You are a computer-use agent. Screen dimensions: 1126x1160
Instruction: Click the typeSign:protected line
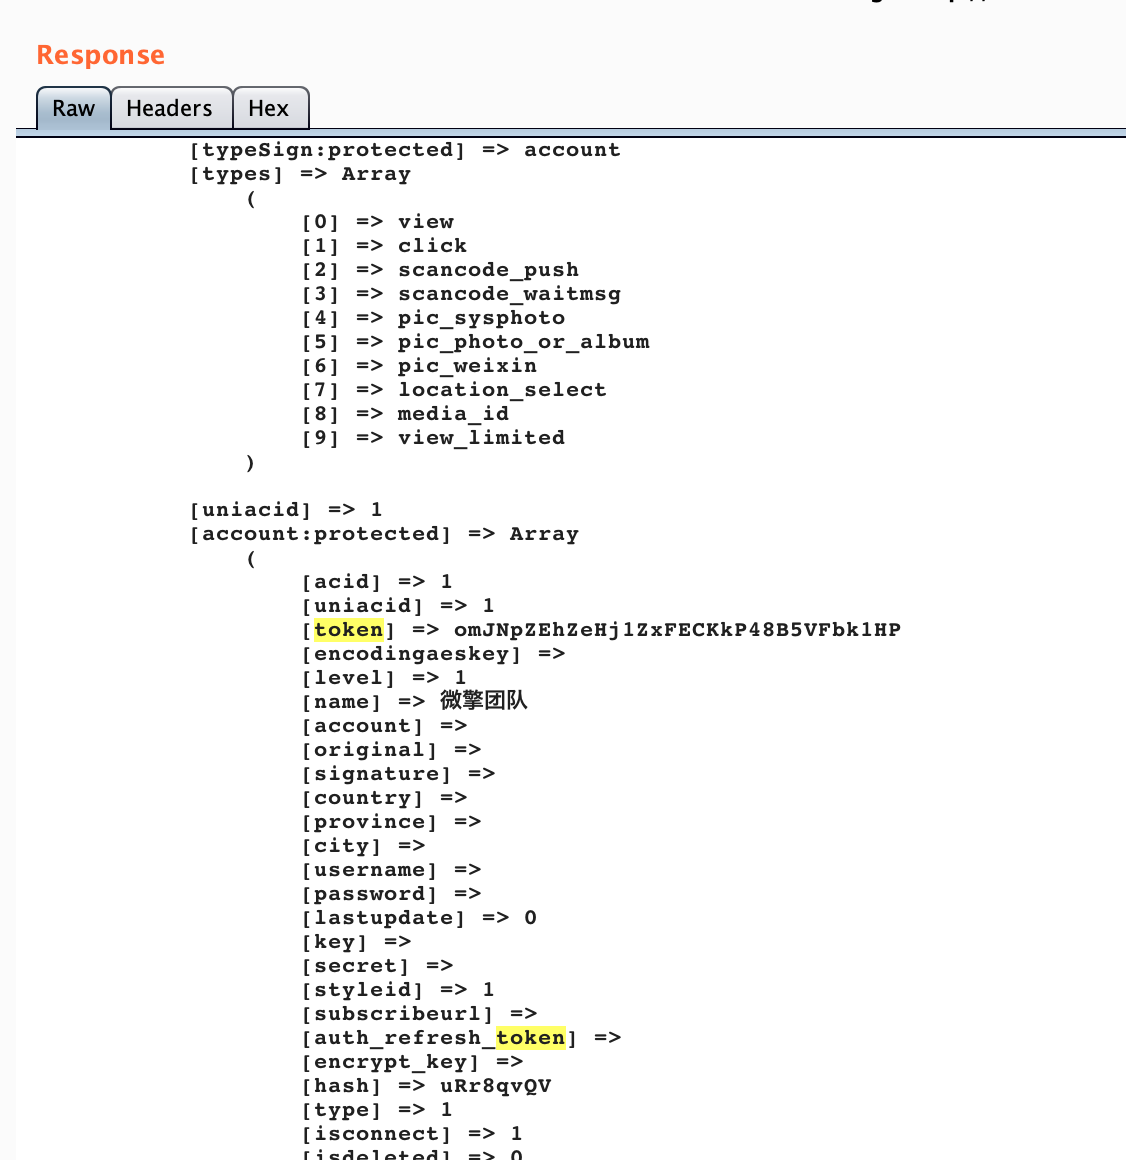point(404,150)
